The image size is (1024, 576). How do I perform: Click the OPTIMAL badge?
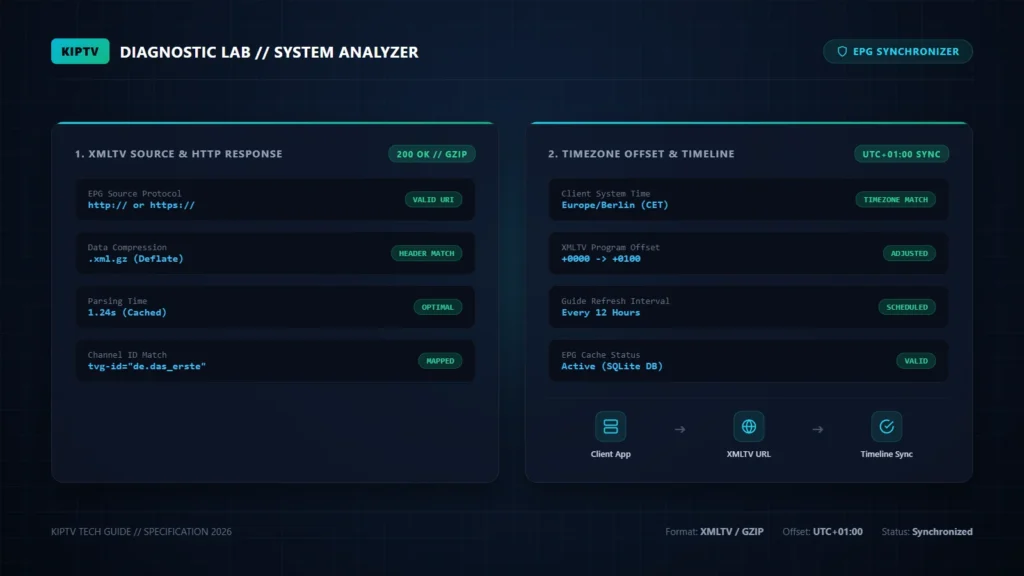(x=438, y=307)
